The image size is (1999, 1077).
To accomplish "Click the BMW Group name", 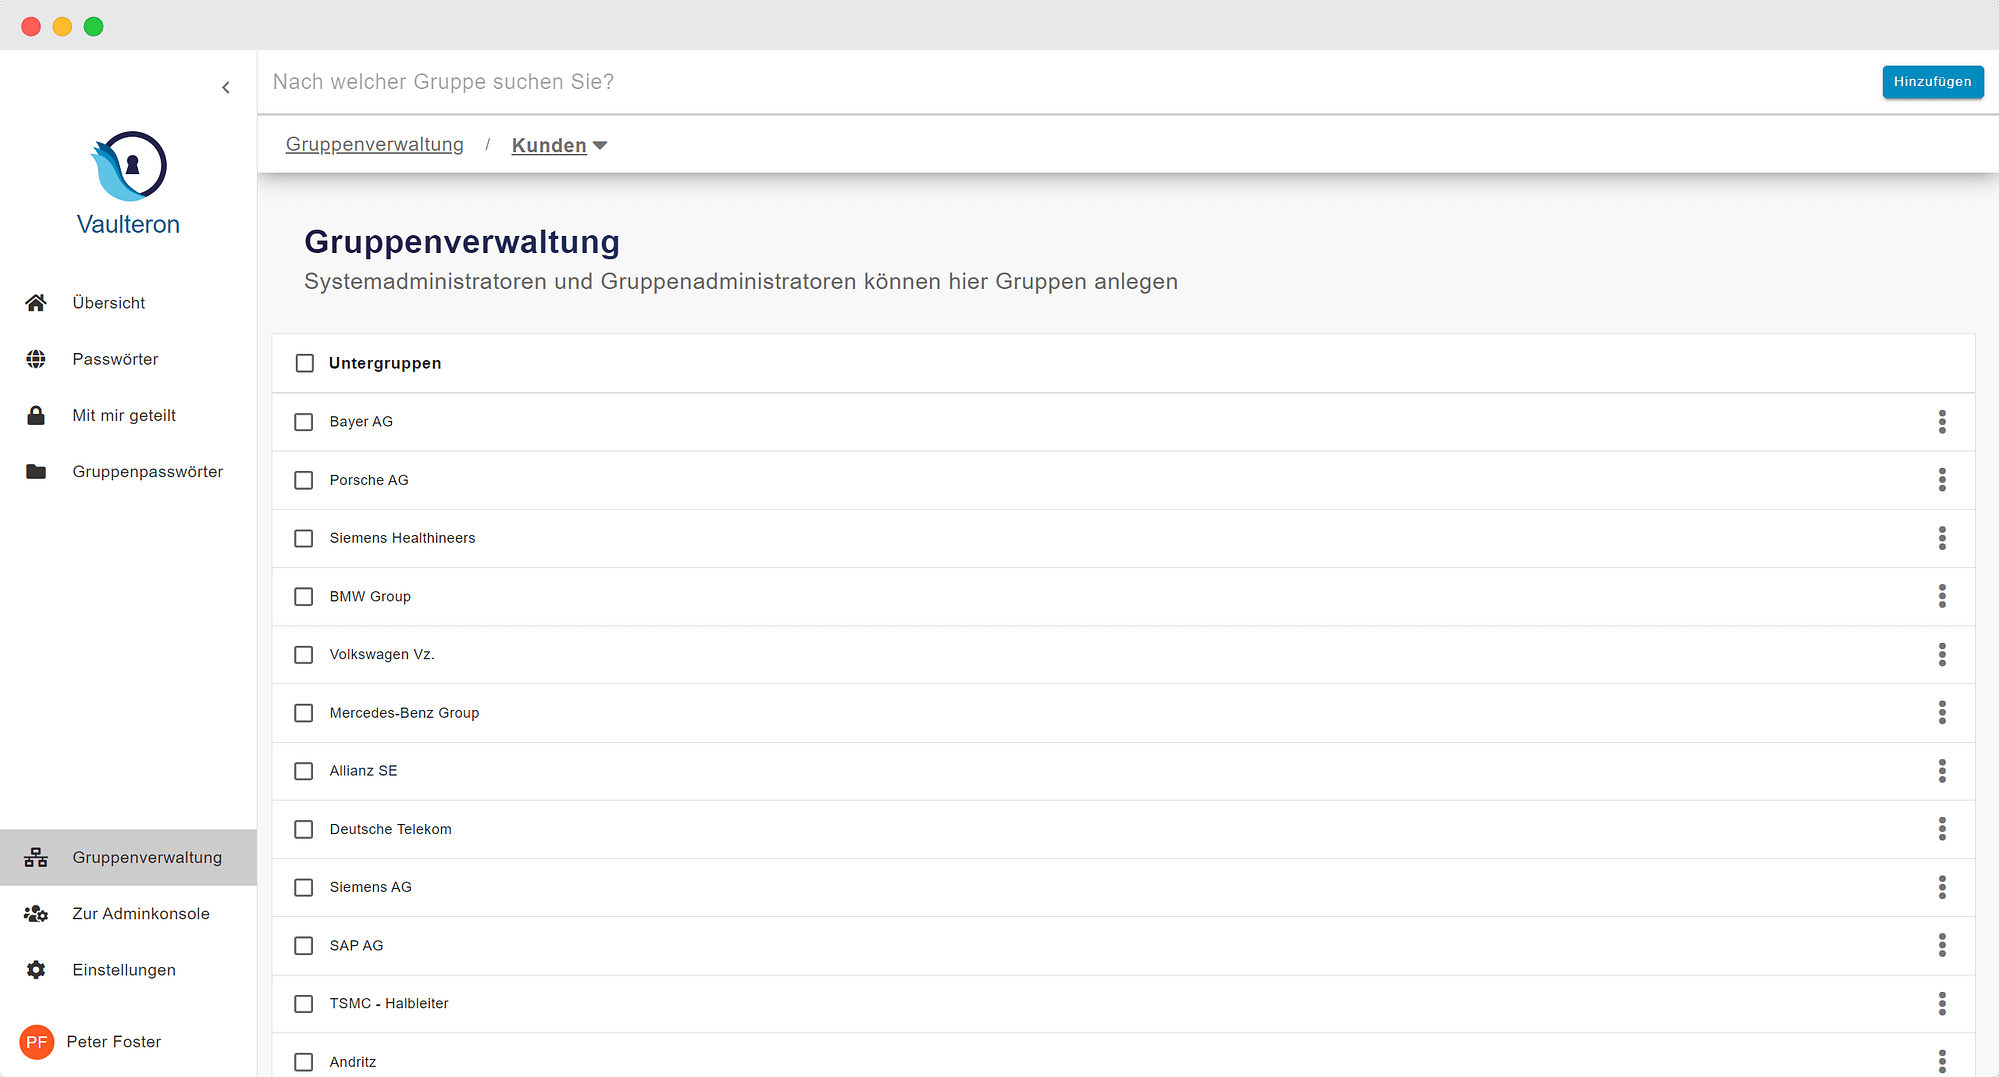I will 370,596.
